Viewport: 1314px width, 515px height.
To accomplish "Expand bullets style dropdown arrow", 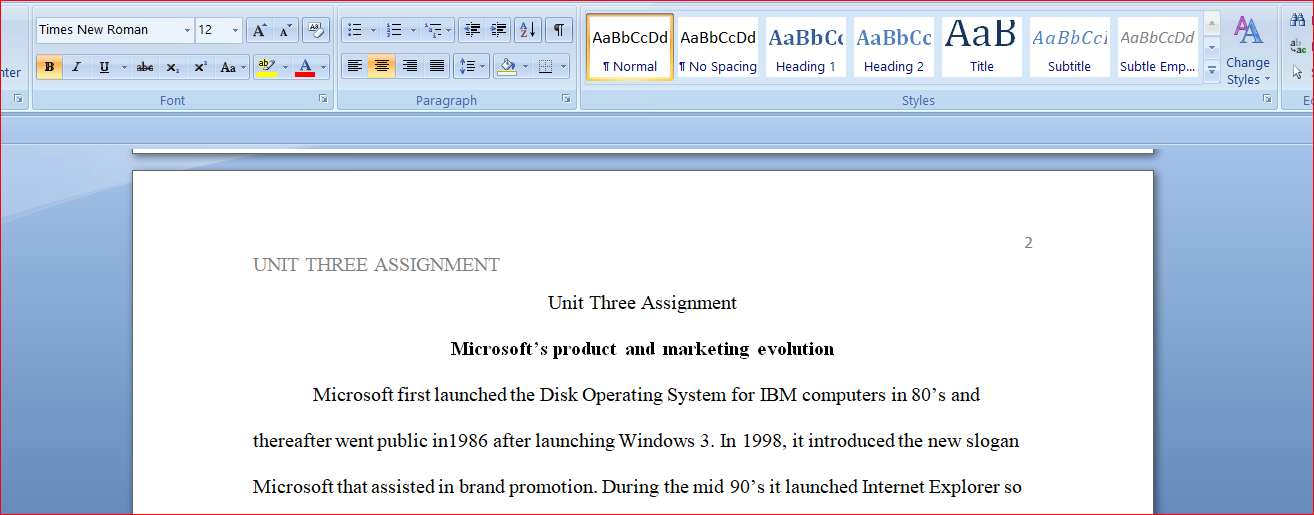I will [x=373, y=30].
